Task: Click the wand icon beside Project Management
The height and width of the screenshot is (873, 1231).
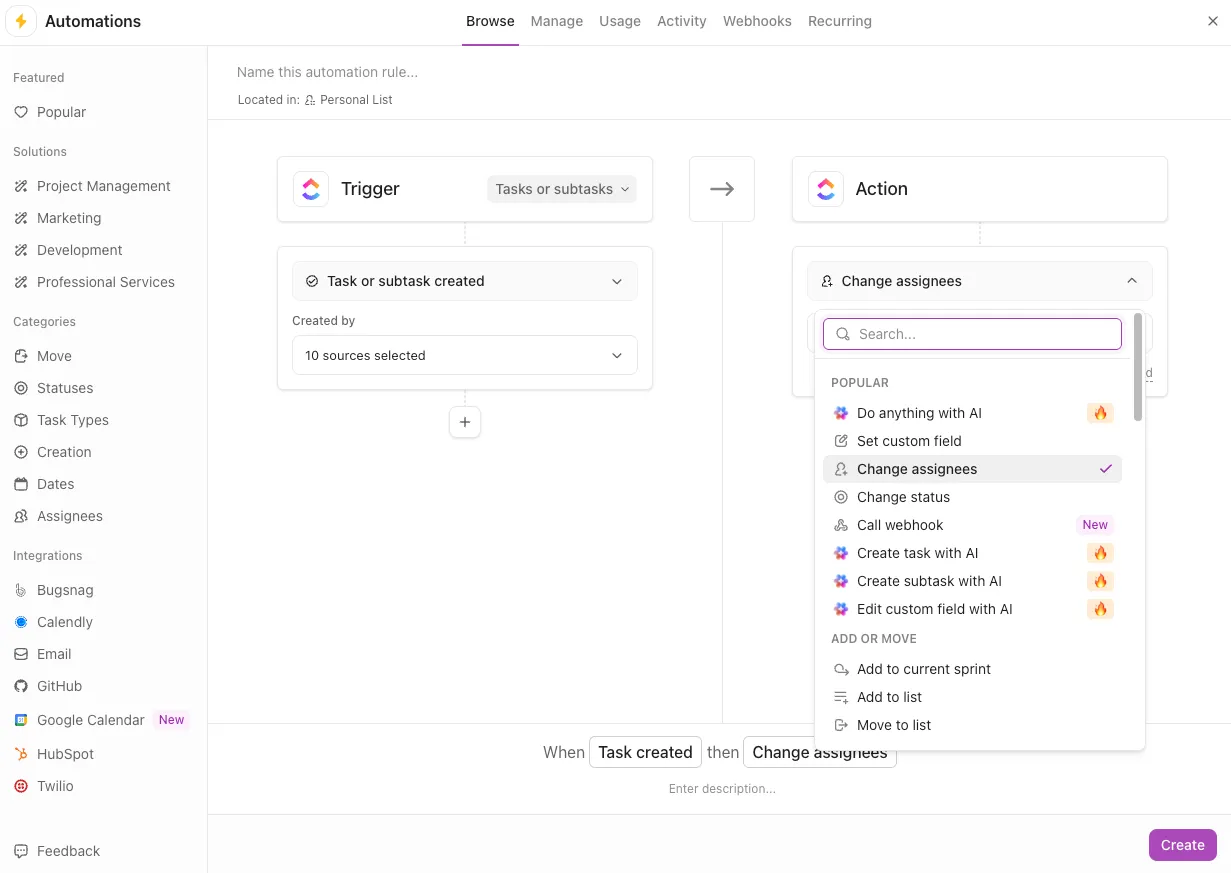Action: pos(21,186)
